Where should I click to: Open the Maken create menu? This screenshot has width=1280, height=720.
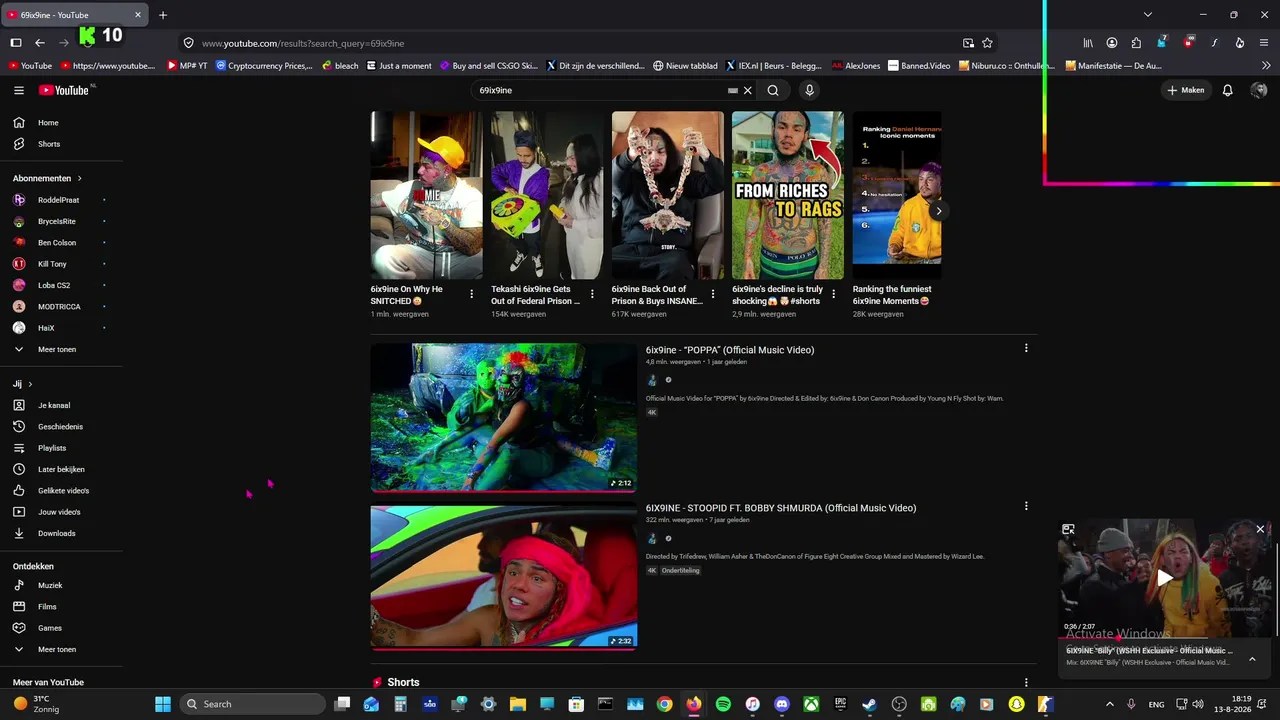(1185, 90)
